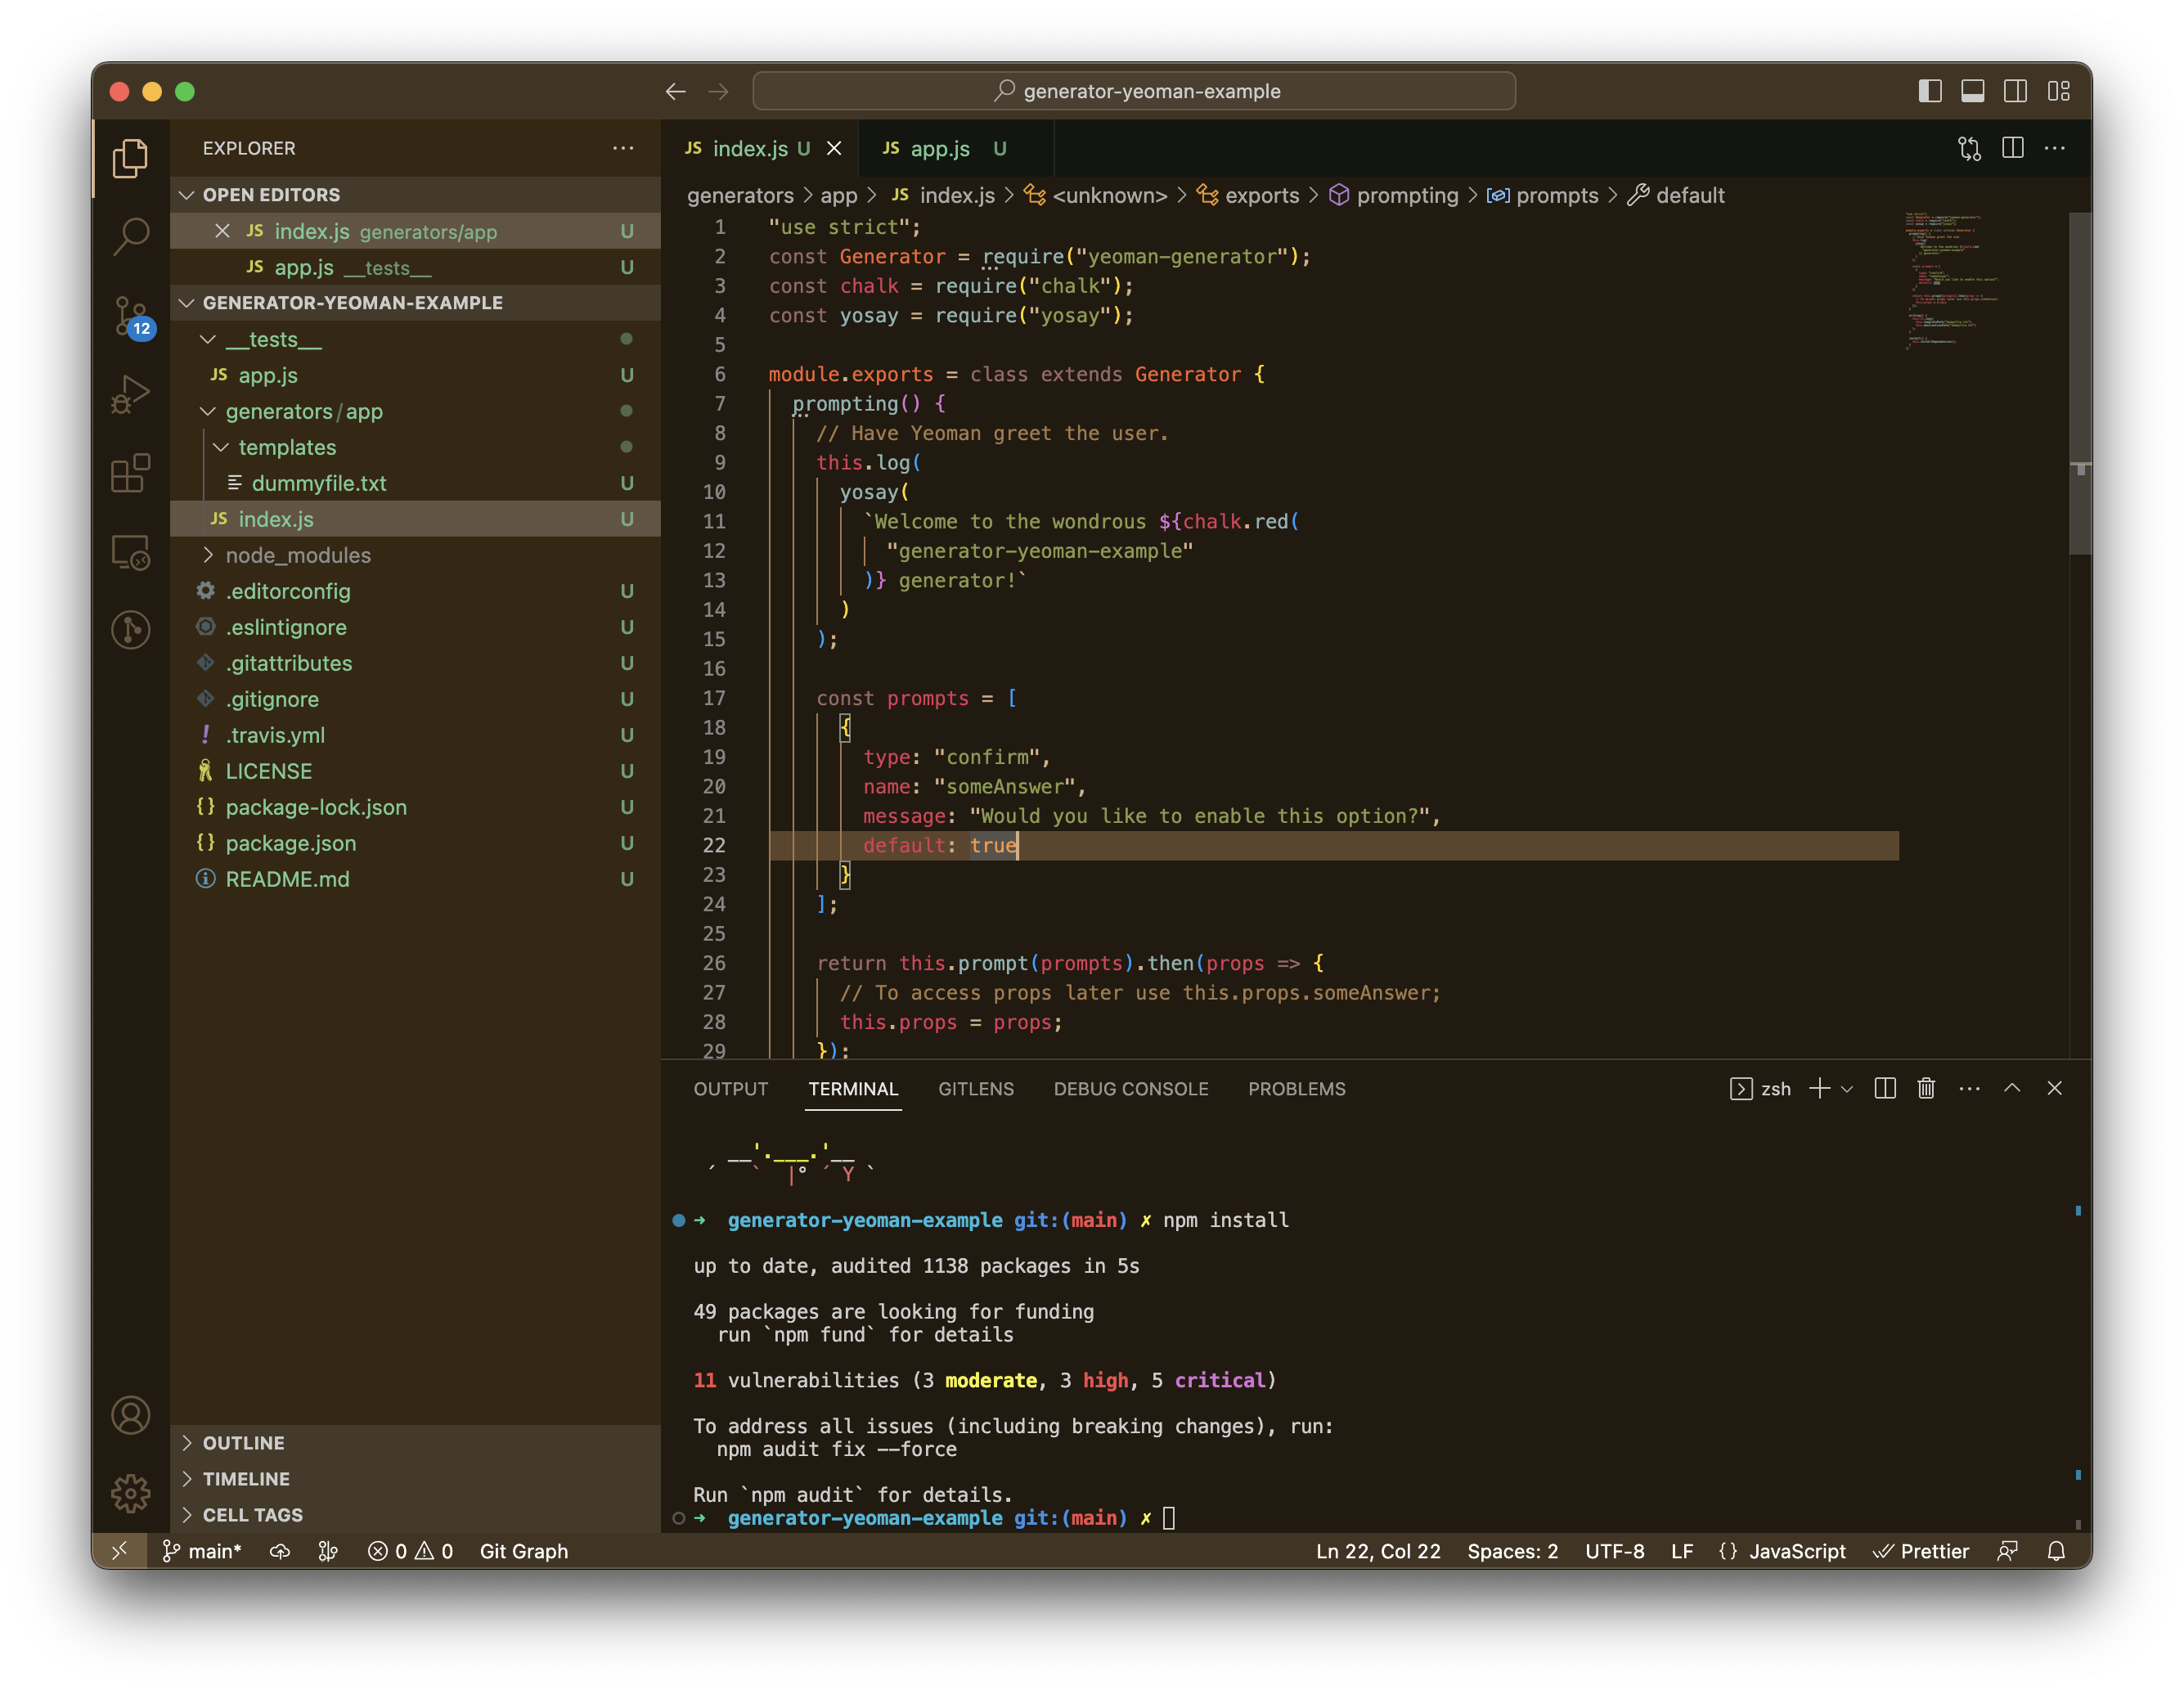Click the Prettier status bar item

coord(1921,1550)
